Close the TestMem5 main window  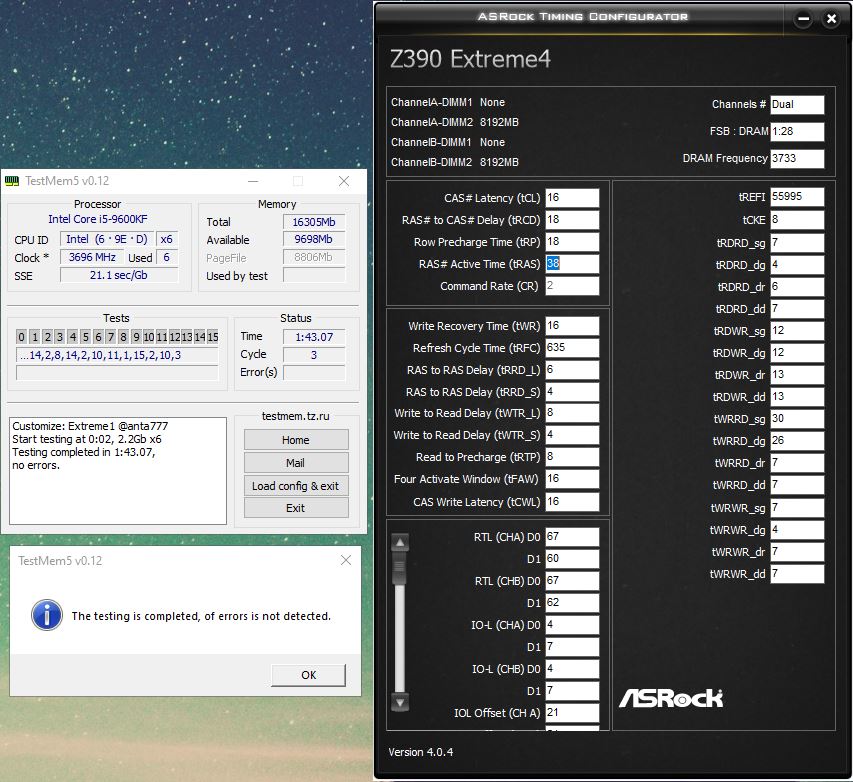(344, 181)
